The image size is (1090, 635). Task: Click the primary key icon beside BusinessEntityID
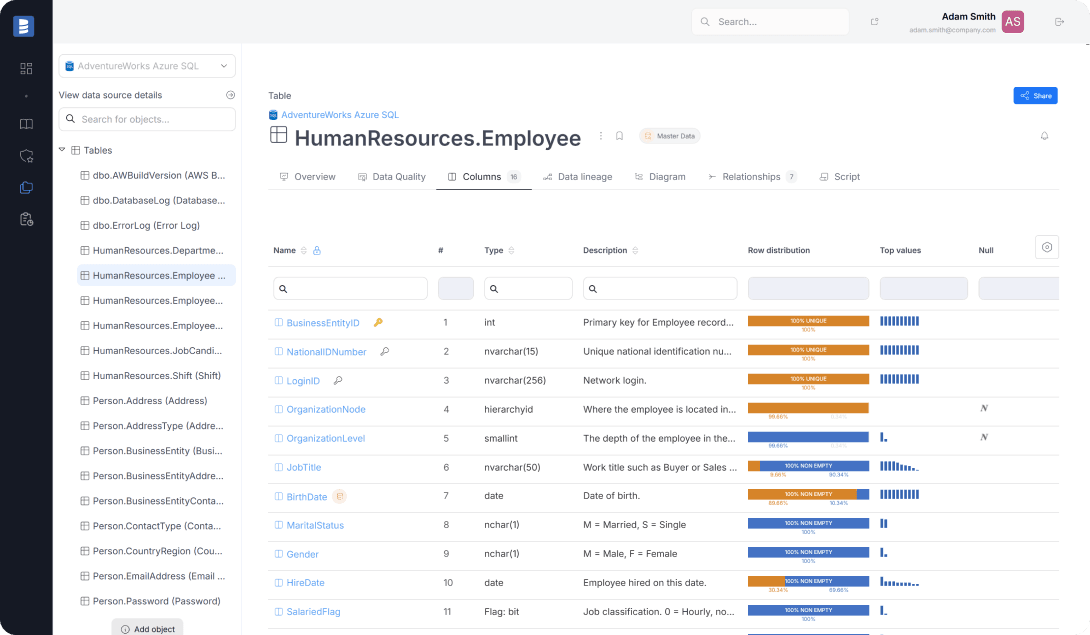(x=378, y=323)
